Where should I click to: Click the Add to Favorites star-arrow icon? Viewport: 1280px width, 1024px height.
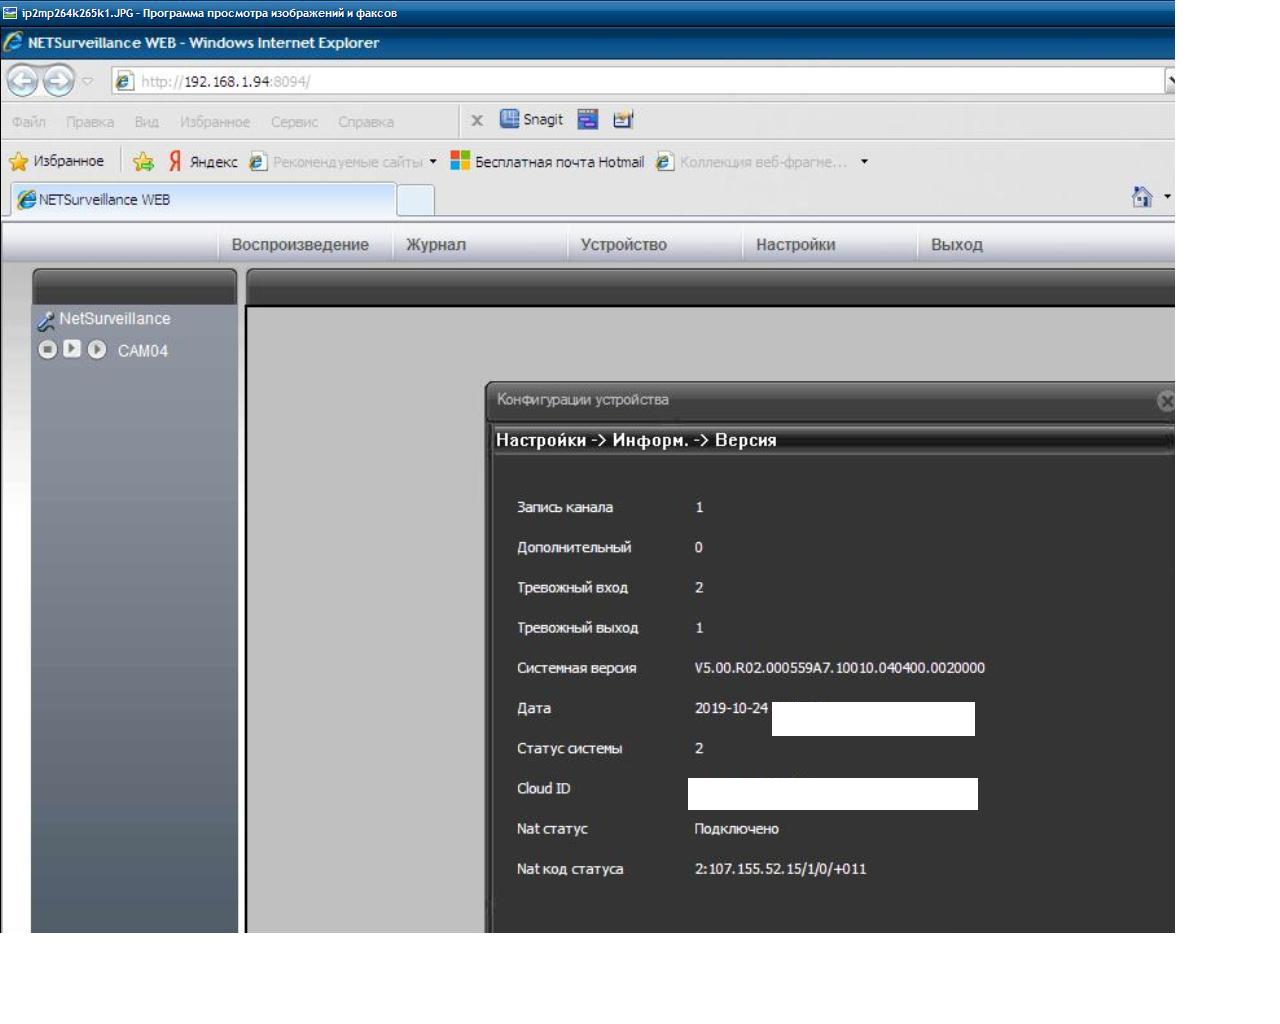(x=144, y=162)
